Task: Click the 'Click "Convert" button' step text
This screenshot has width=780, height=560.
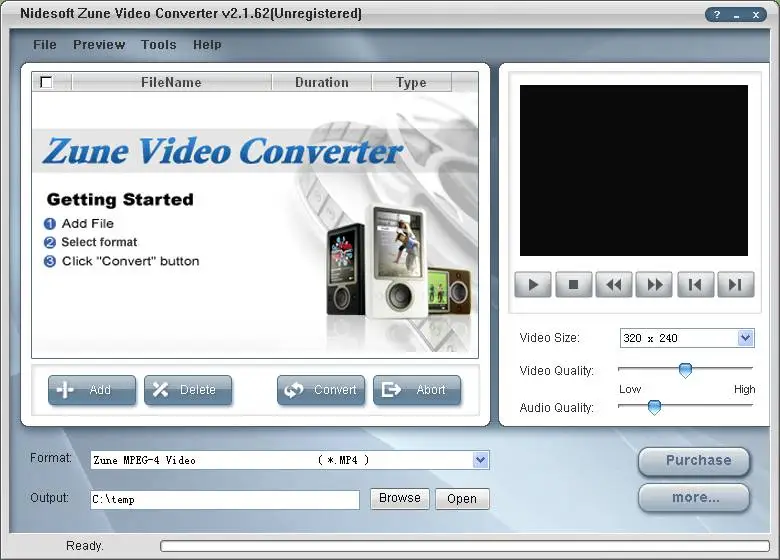Action: click(x=130, y=261)
